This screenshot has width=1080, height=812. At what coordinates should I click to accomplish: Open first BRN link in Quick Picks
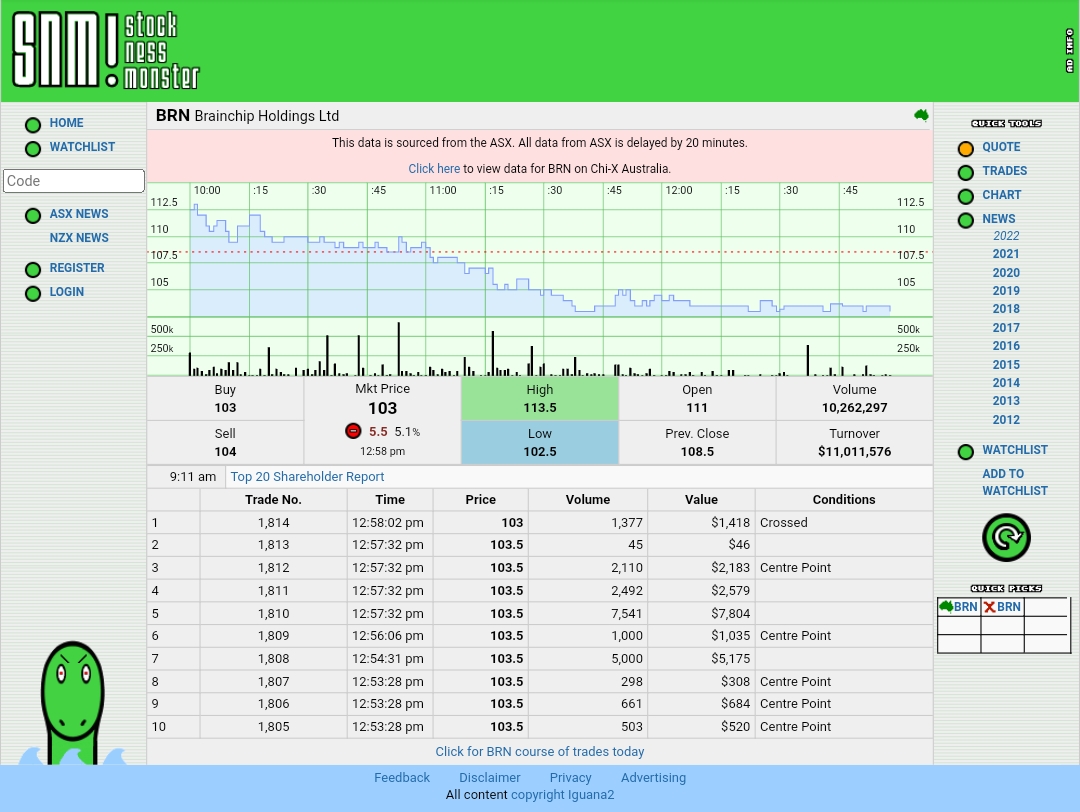966,607
